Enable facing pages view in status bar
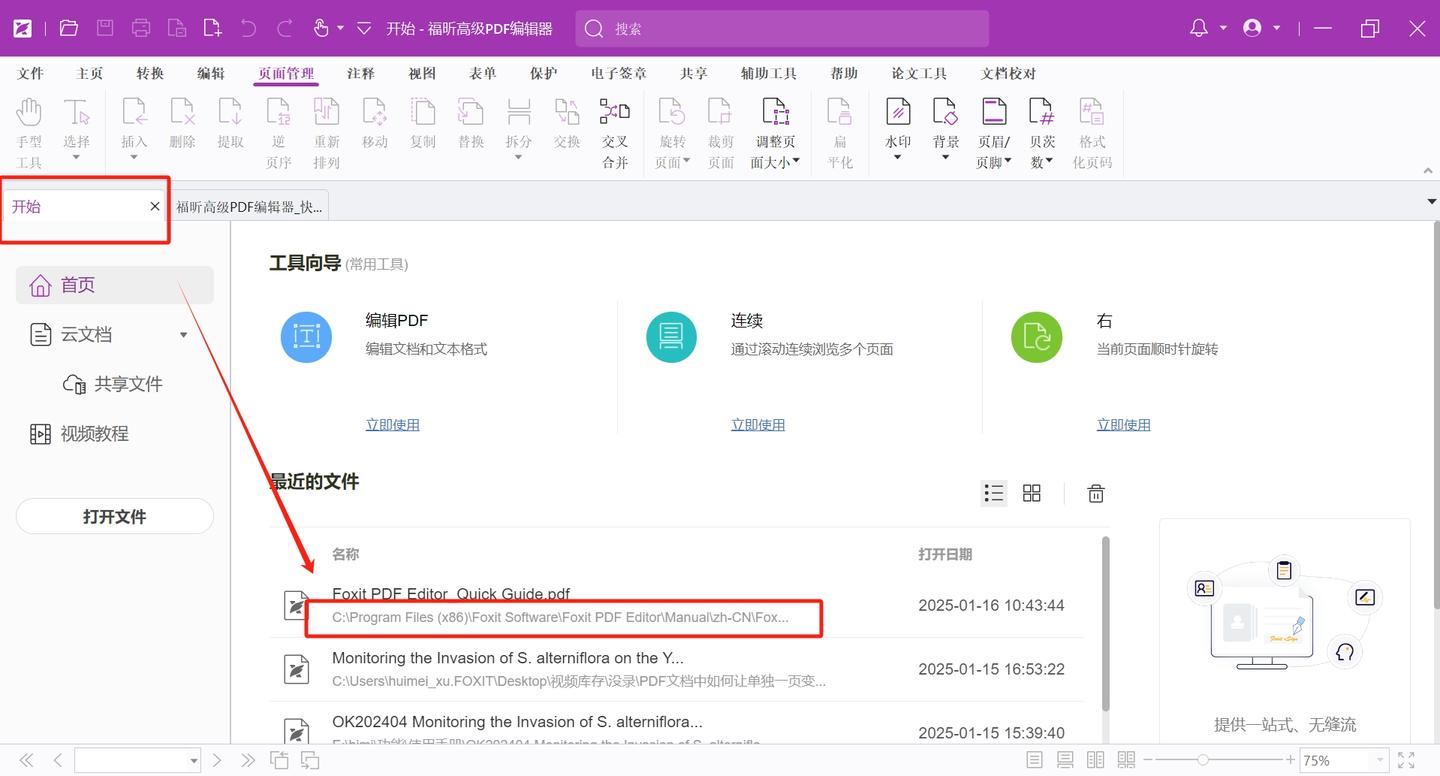The height and width of the screenshot is (776, 1440). click(x=1095, y=761)
